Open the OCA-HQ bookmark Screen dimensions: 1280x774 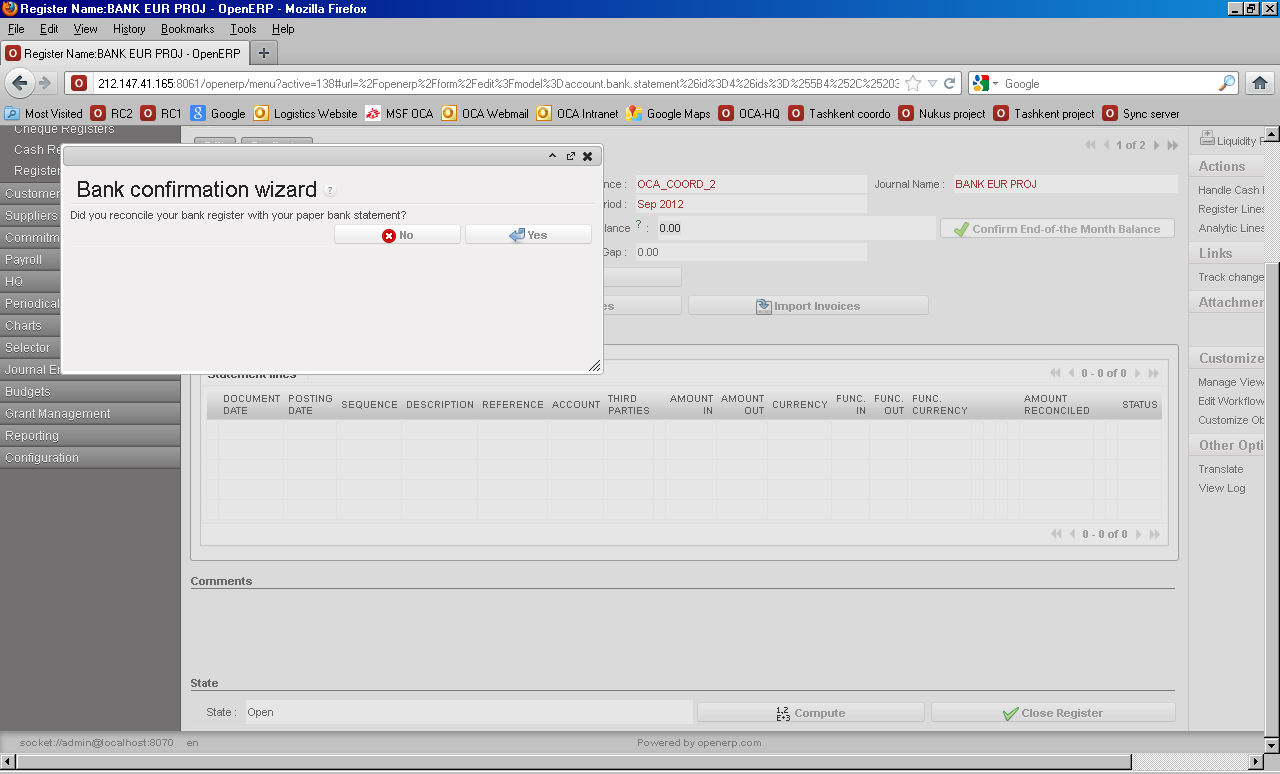(750, 114)
